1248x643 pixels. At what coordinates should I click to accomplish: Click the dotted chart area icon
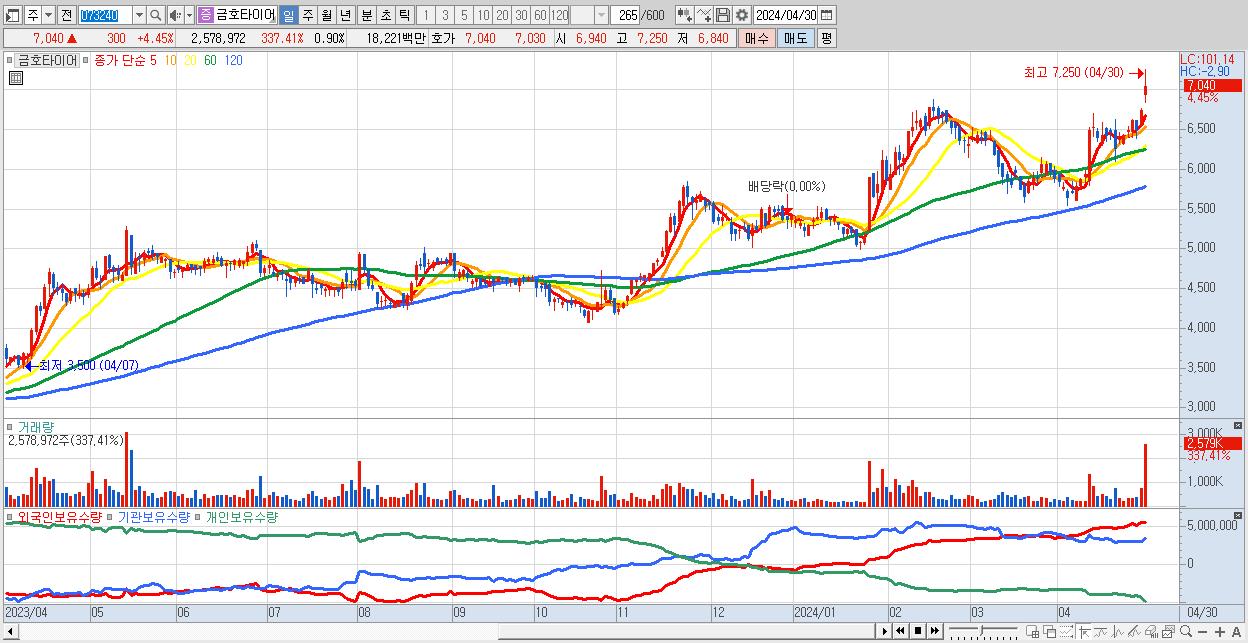point(1066,631)
